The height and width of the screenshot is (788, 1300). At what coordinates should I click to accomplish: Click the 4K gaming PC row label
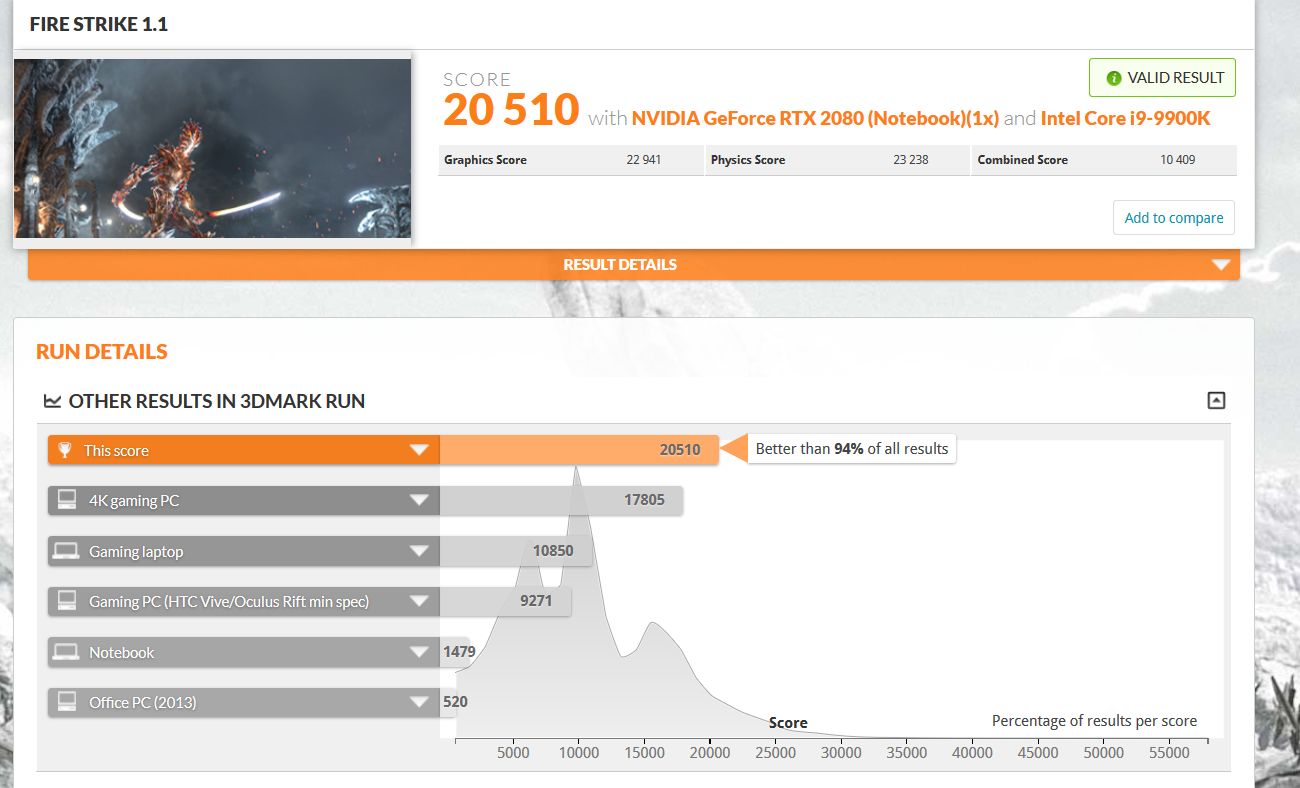(x=134, y=501)
